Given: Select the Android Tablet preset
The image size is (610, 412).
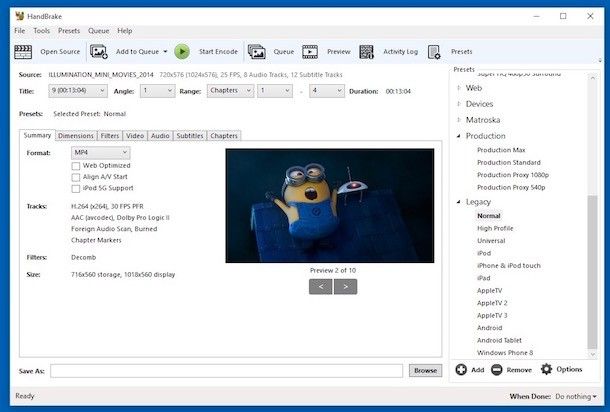Looking at the screenshot, I should click(499, 340).
